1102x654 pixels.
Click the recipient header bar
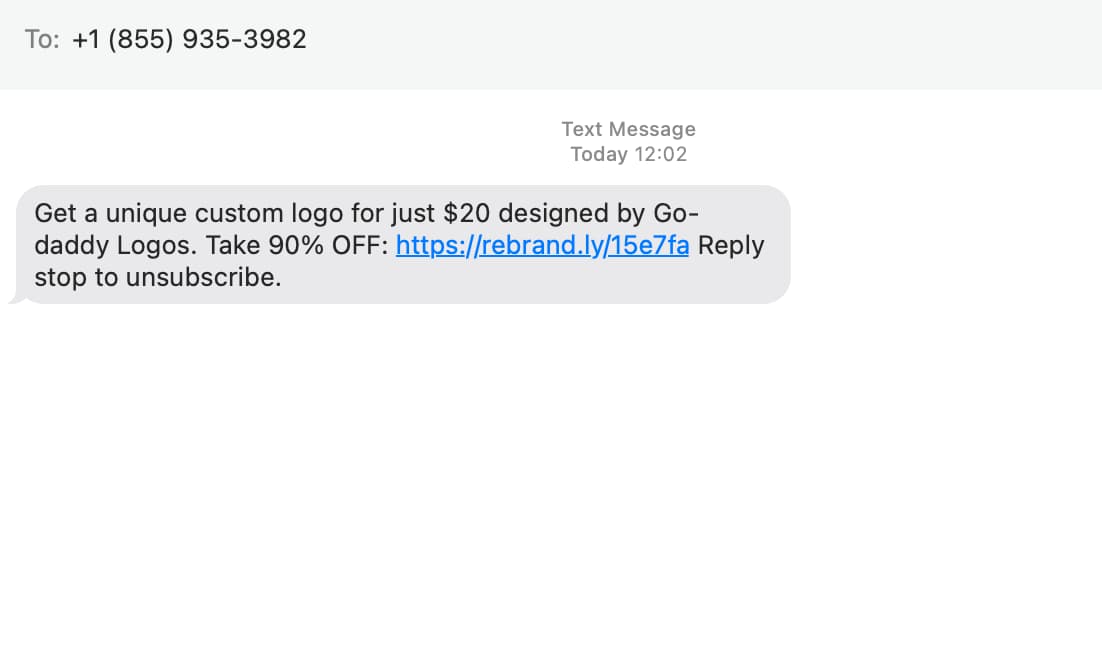click(551, 44)
